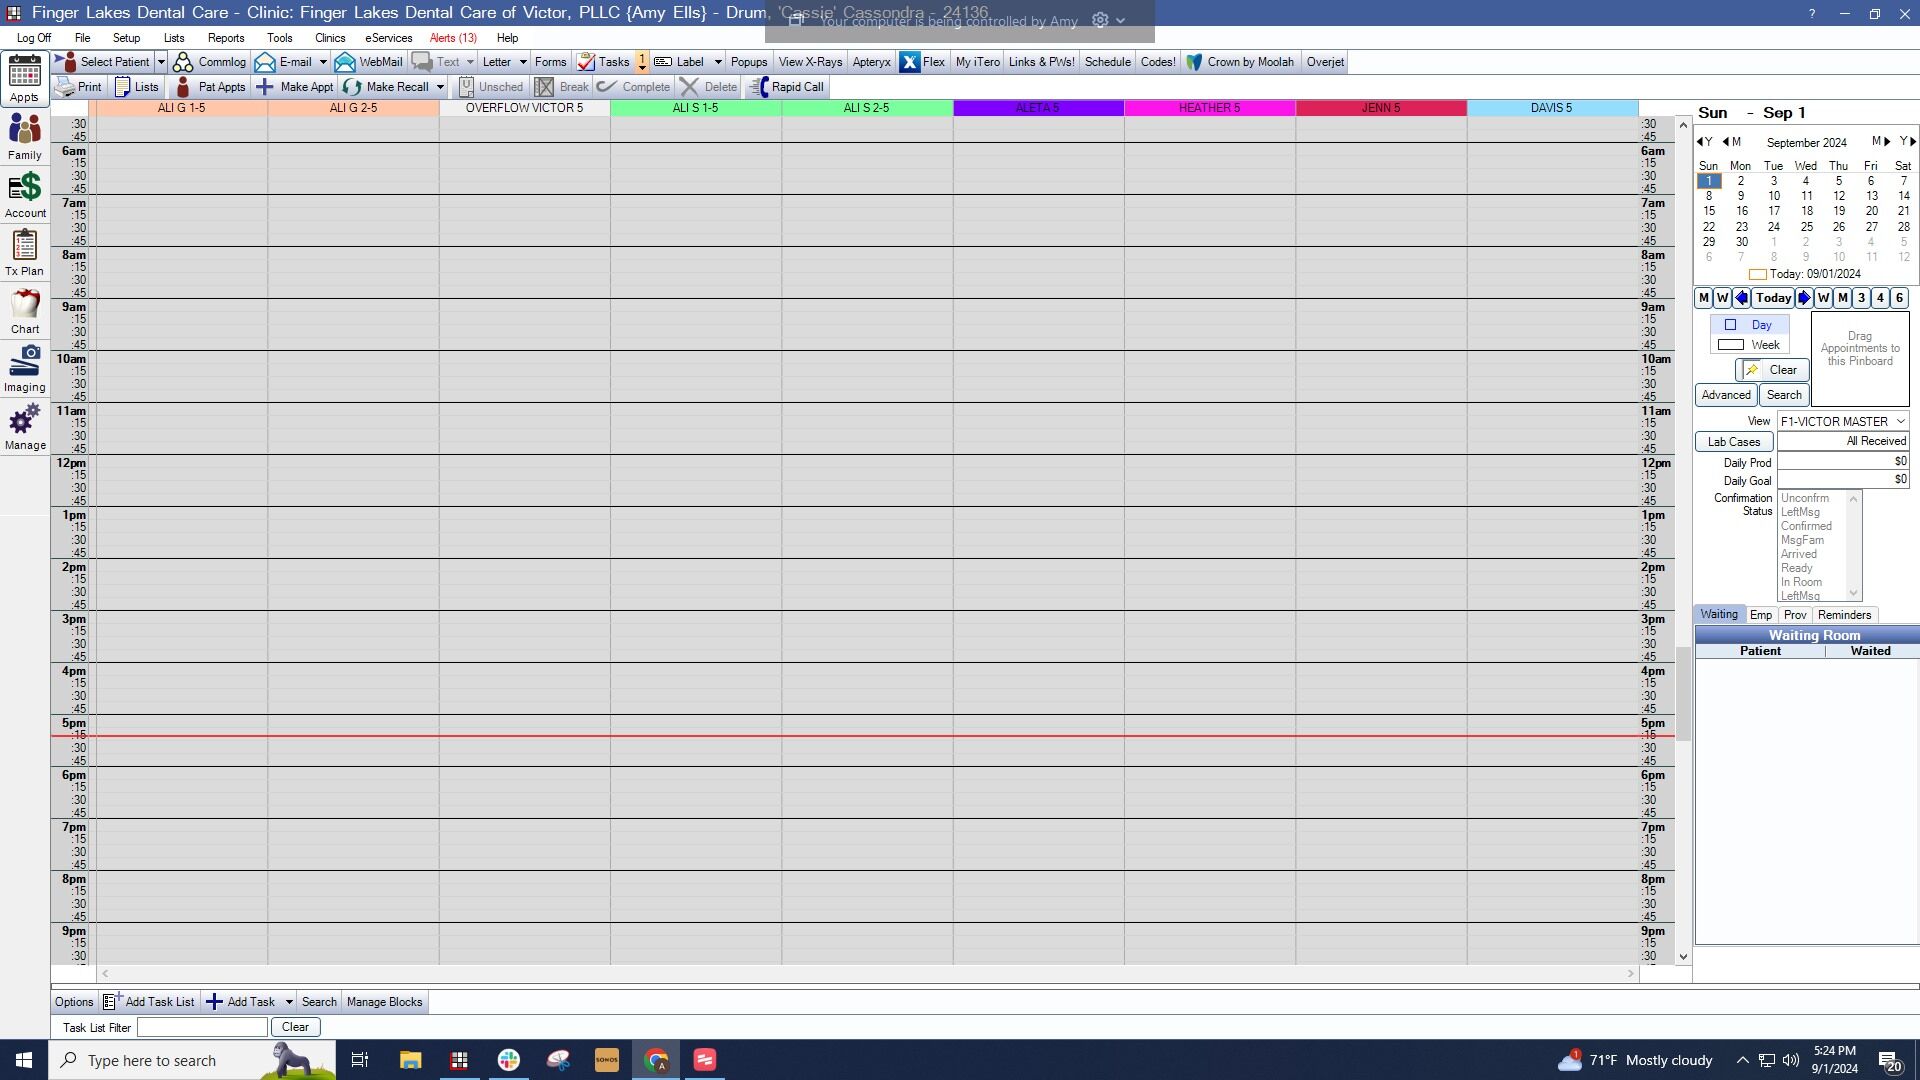Switch to the Reminders tab
This screenshot has height=1080, width=1920.
pos(1844,615)
